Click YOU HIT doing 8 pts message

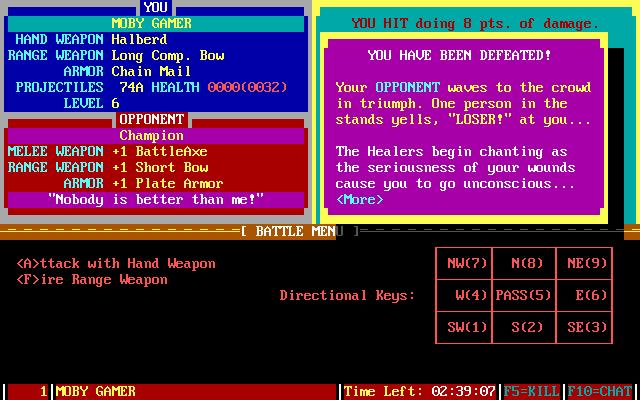[x=475, y=24]
